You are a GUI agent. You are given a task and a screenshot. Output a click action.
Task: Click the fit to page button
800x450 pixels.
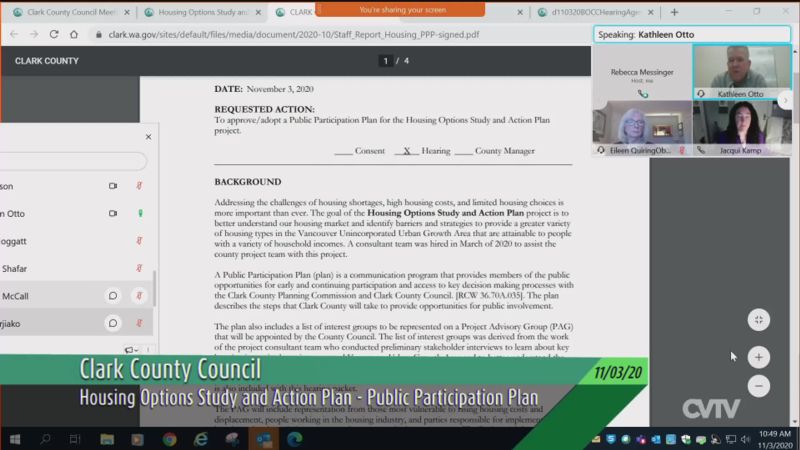click(758, 320)
